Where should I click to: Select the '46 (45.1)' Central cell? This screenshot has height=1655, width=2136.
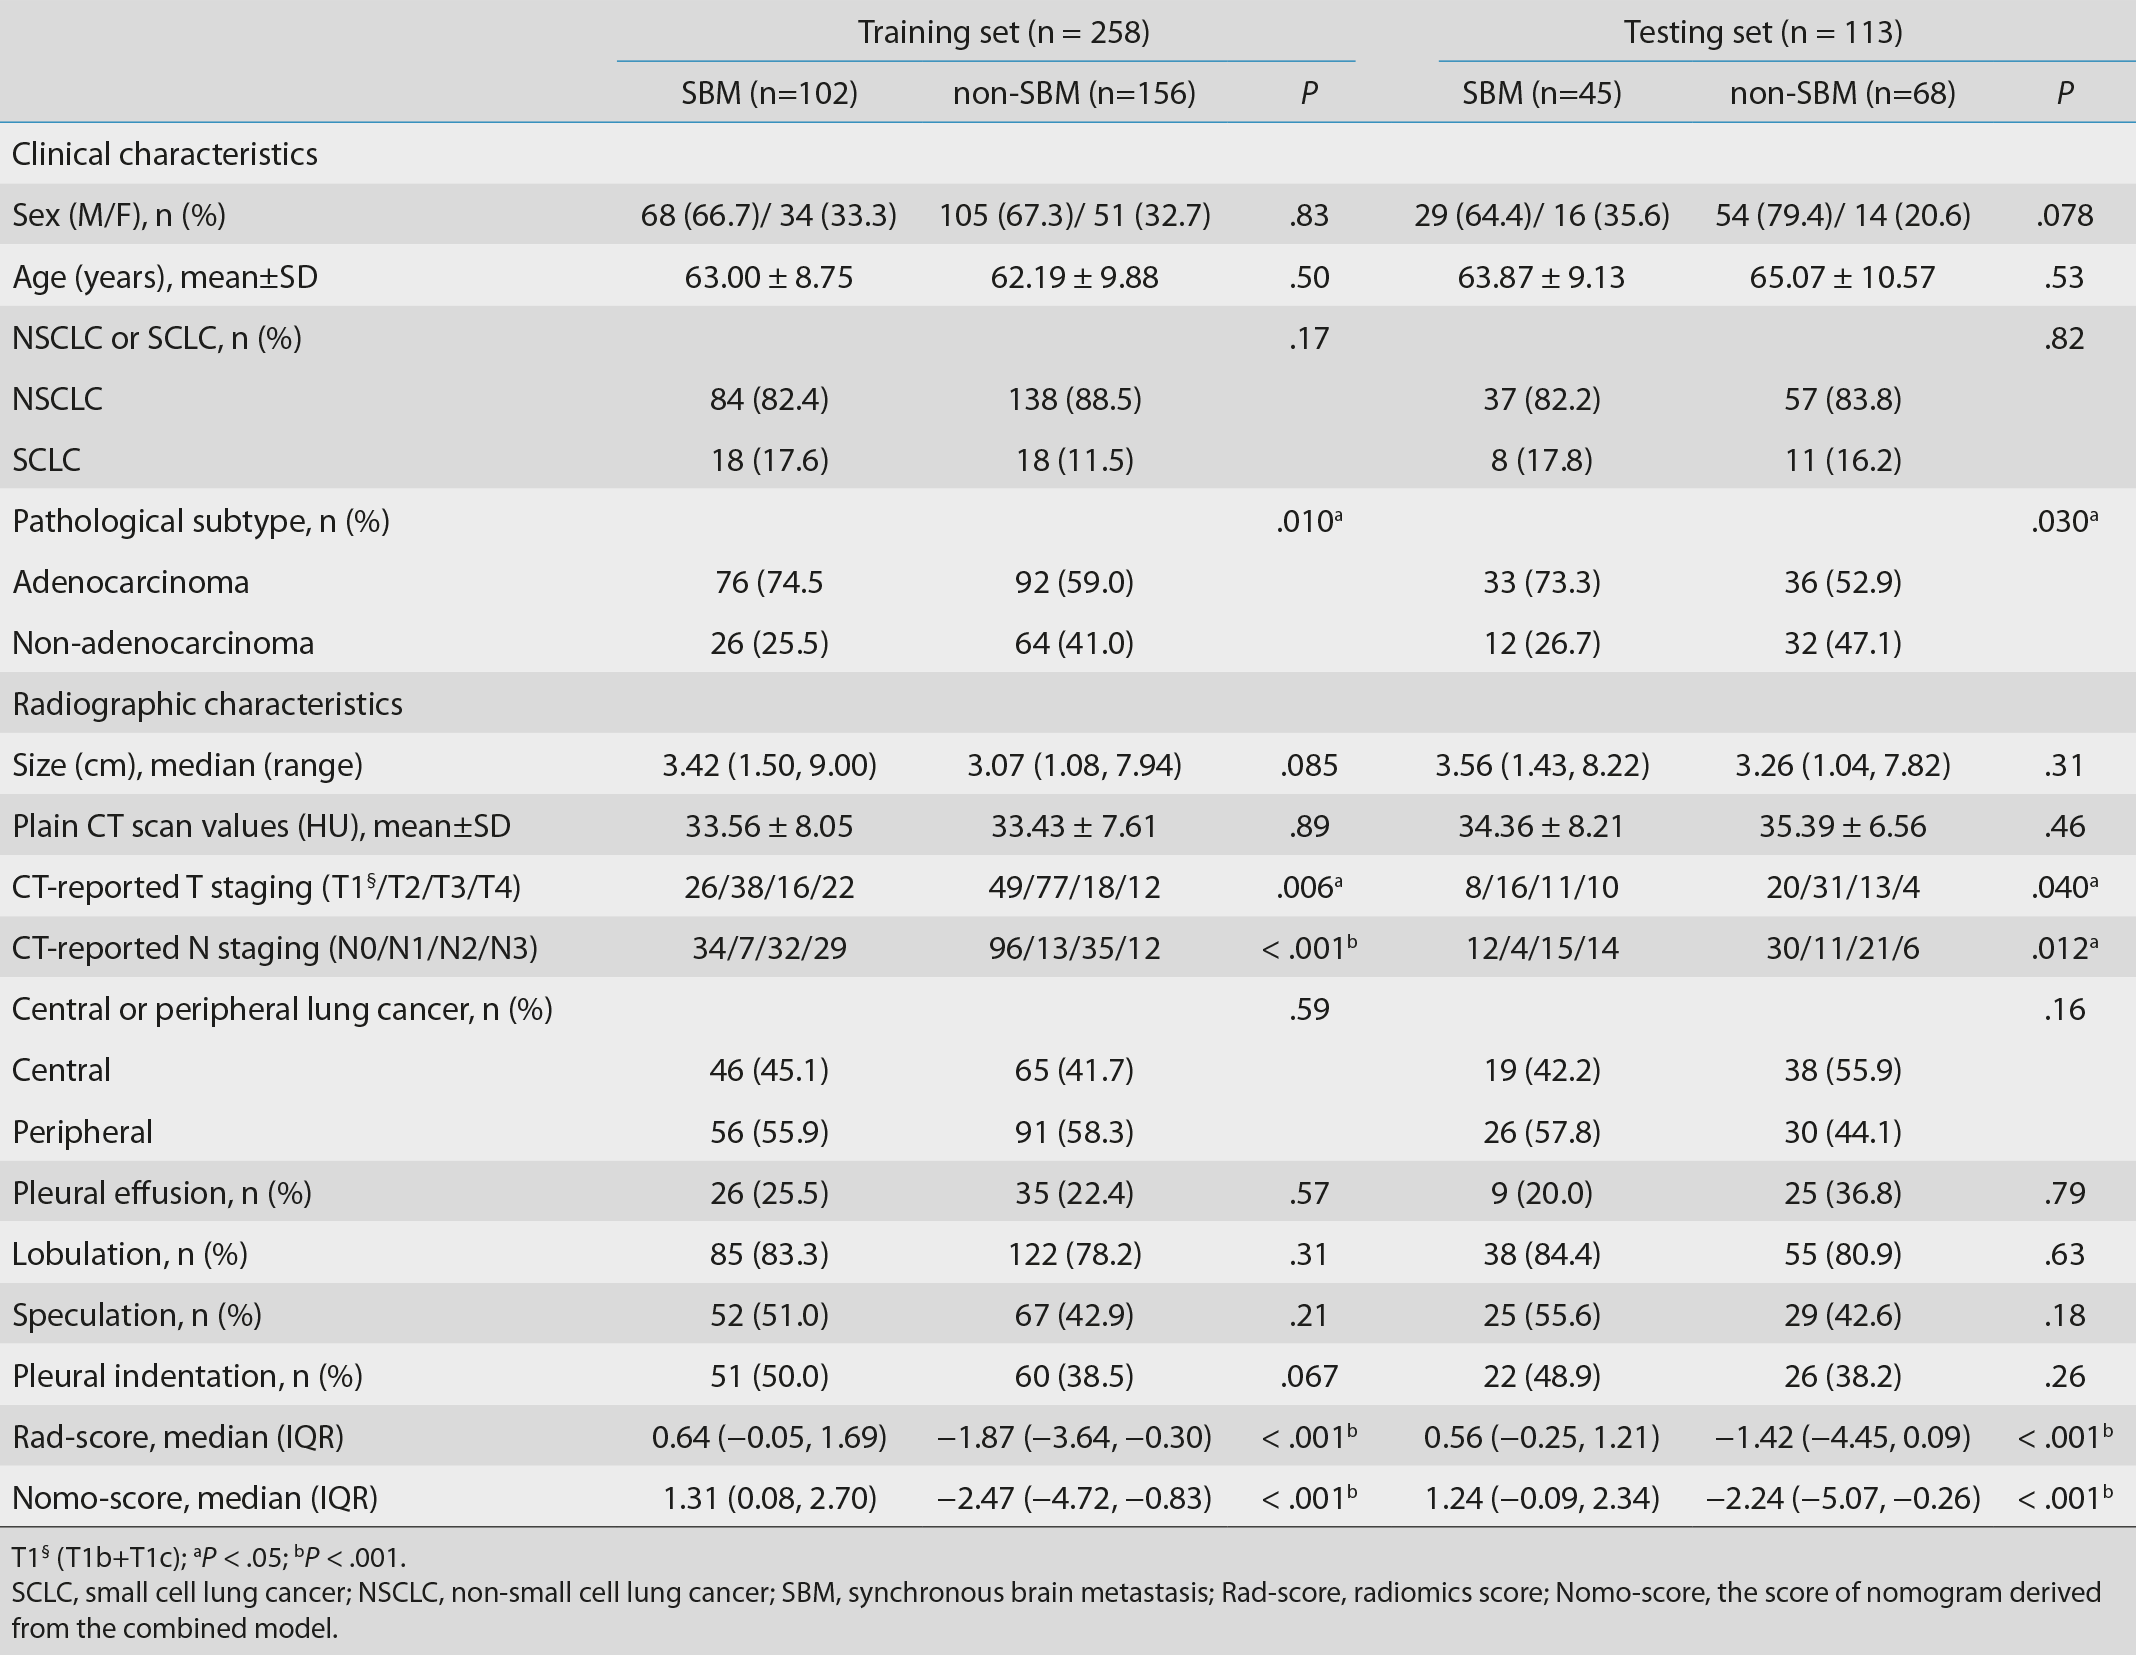(x=769, y=1070)
